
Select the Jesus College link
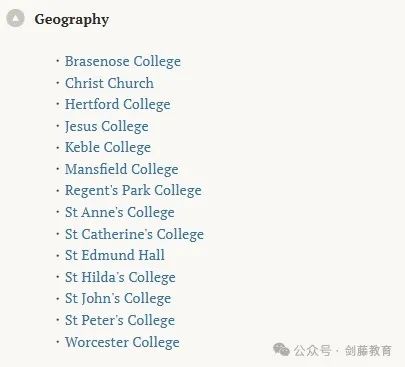click(107, 126)
